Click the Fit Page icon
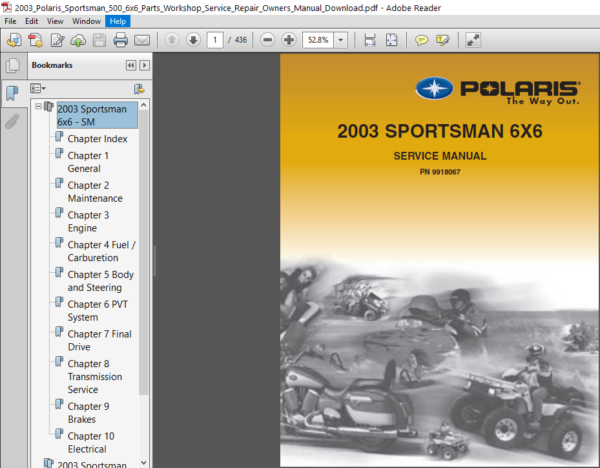 [391, 40]
